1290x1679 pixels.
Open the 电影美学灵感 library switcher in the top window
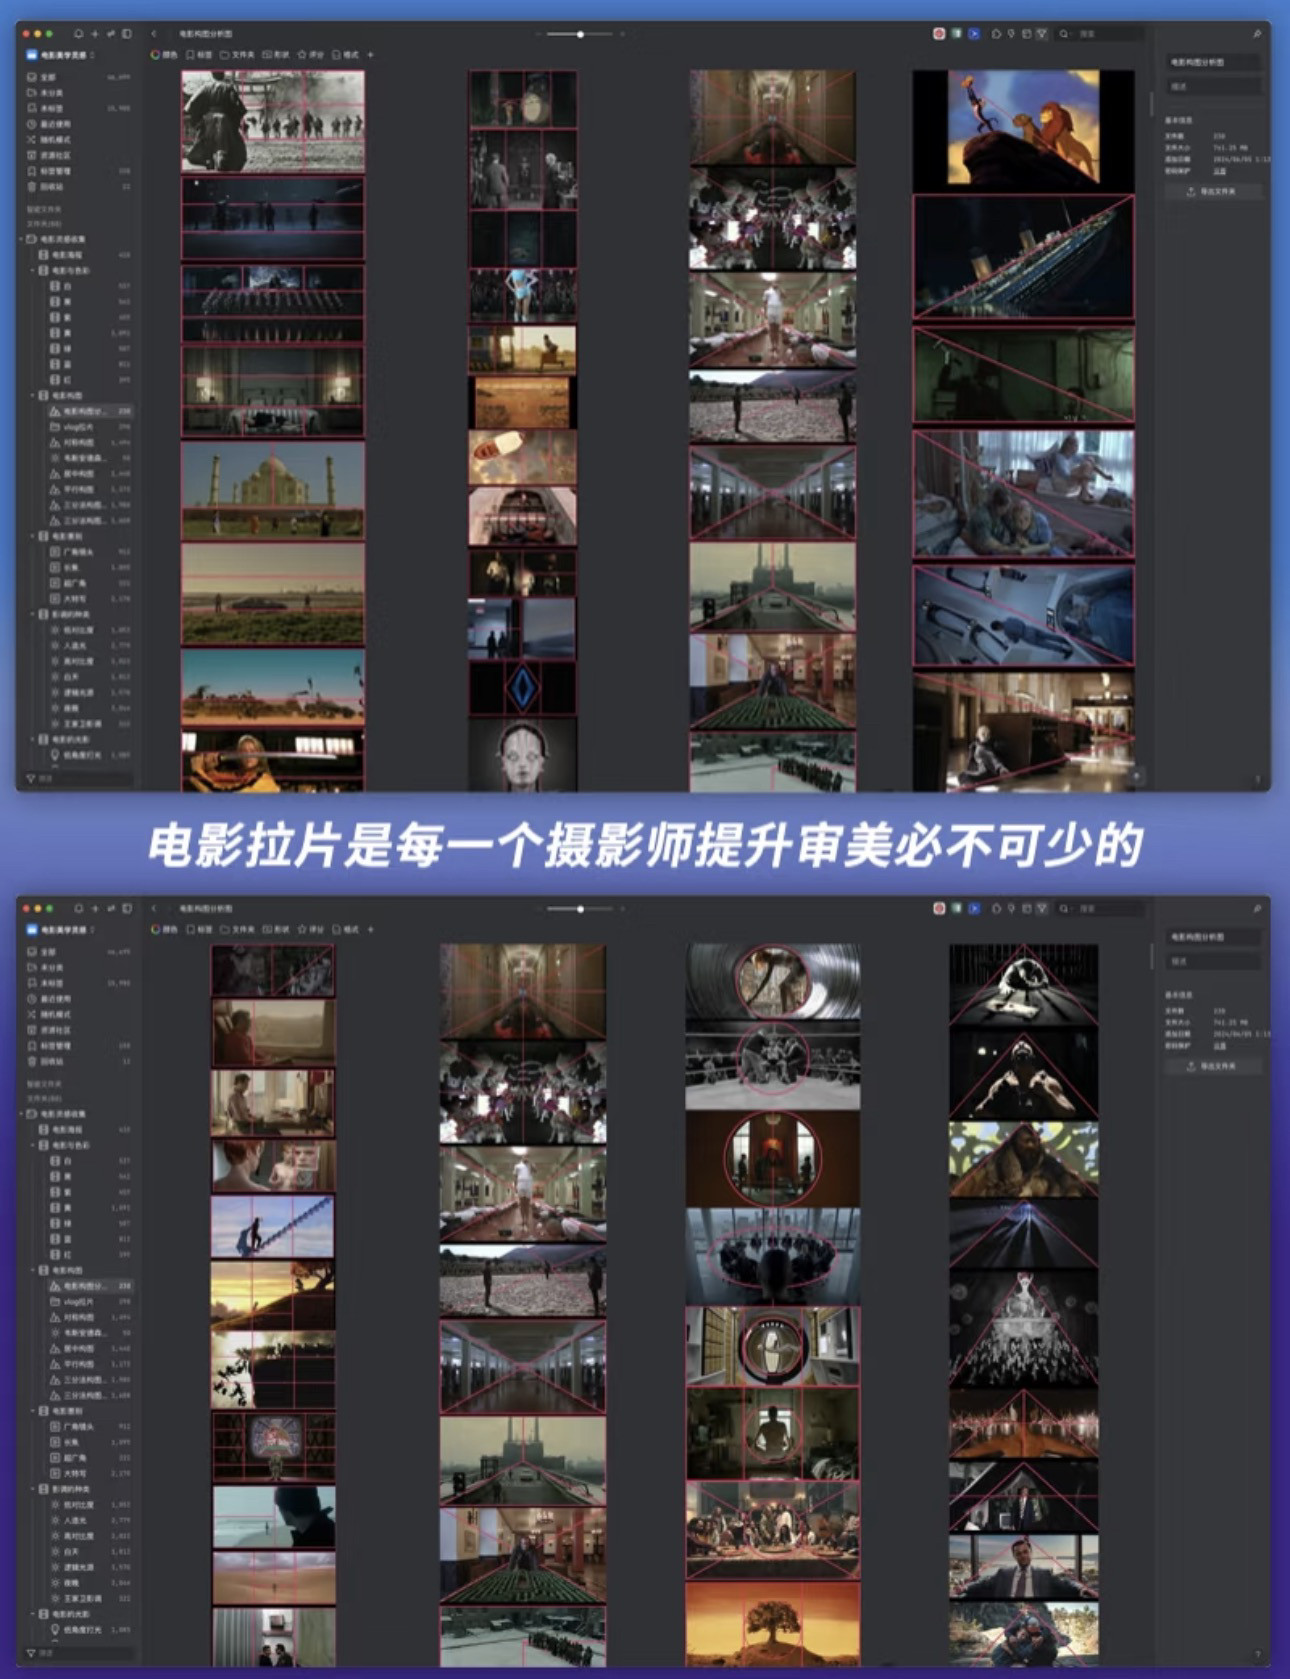pyautogui.click(x=60, y=55)
